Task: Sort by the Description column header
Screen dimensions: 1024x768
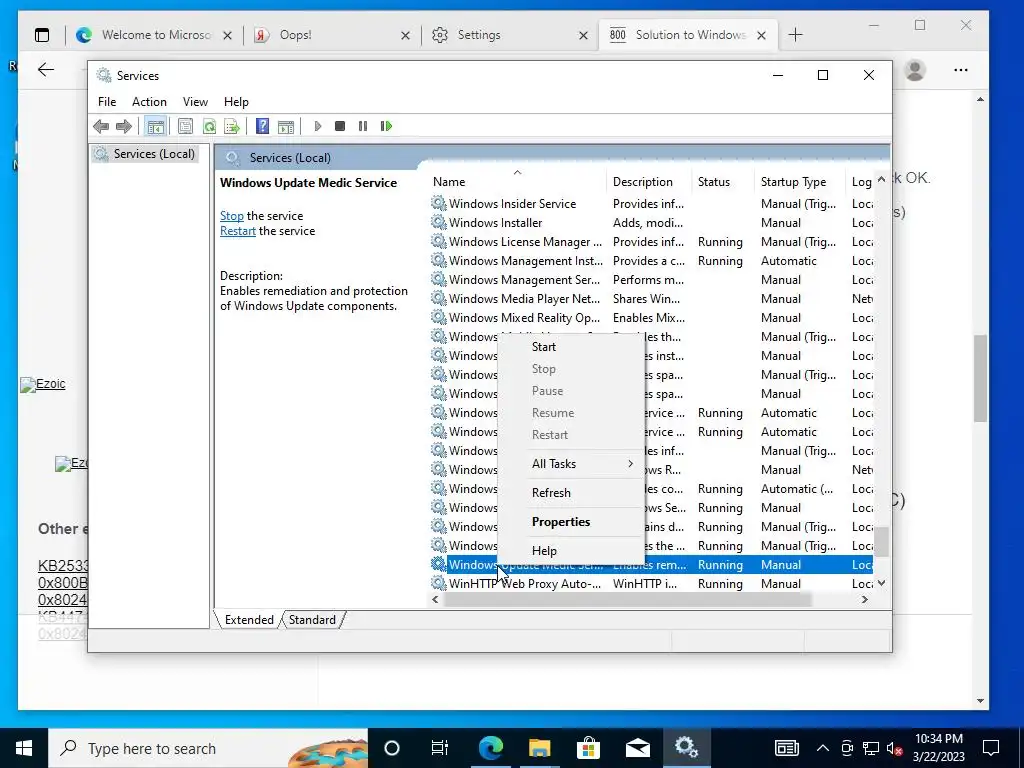Action: (649, 182)
